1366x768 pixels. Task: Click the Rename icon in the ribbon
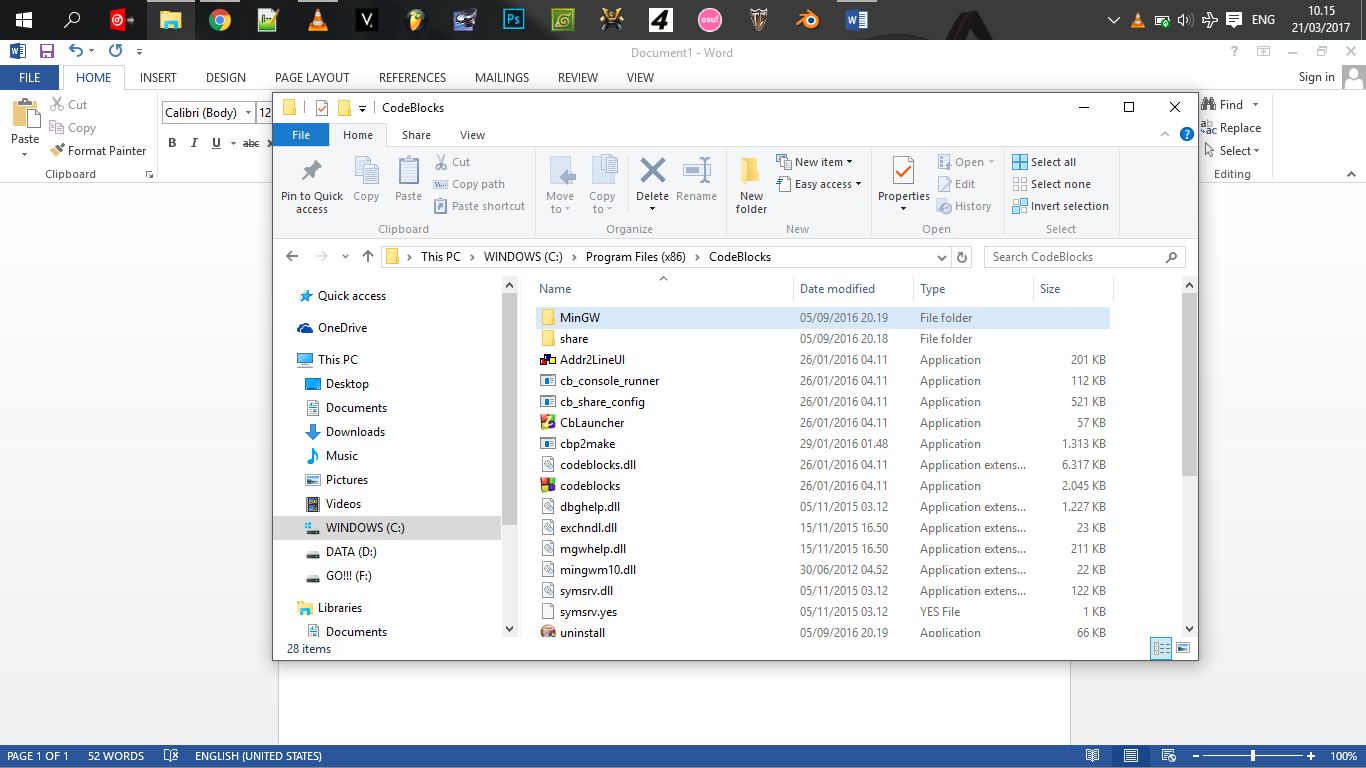pos(697,183)
